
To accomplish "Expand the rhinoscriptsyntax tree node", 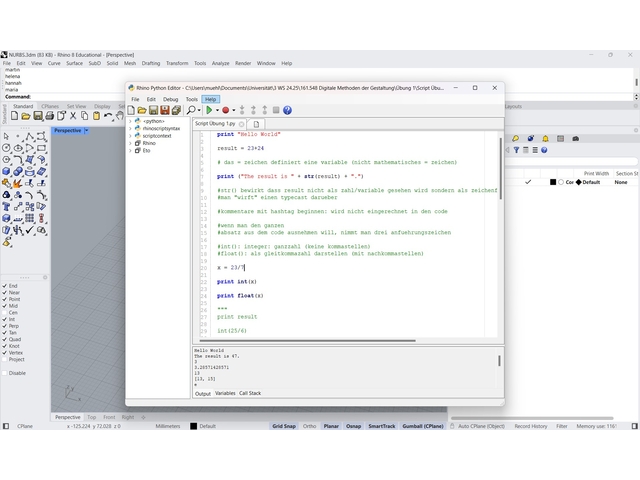I will (130, 129).
